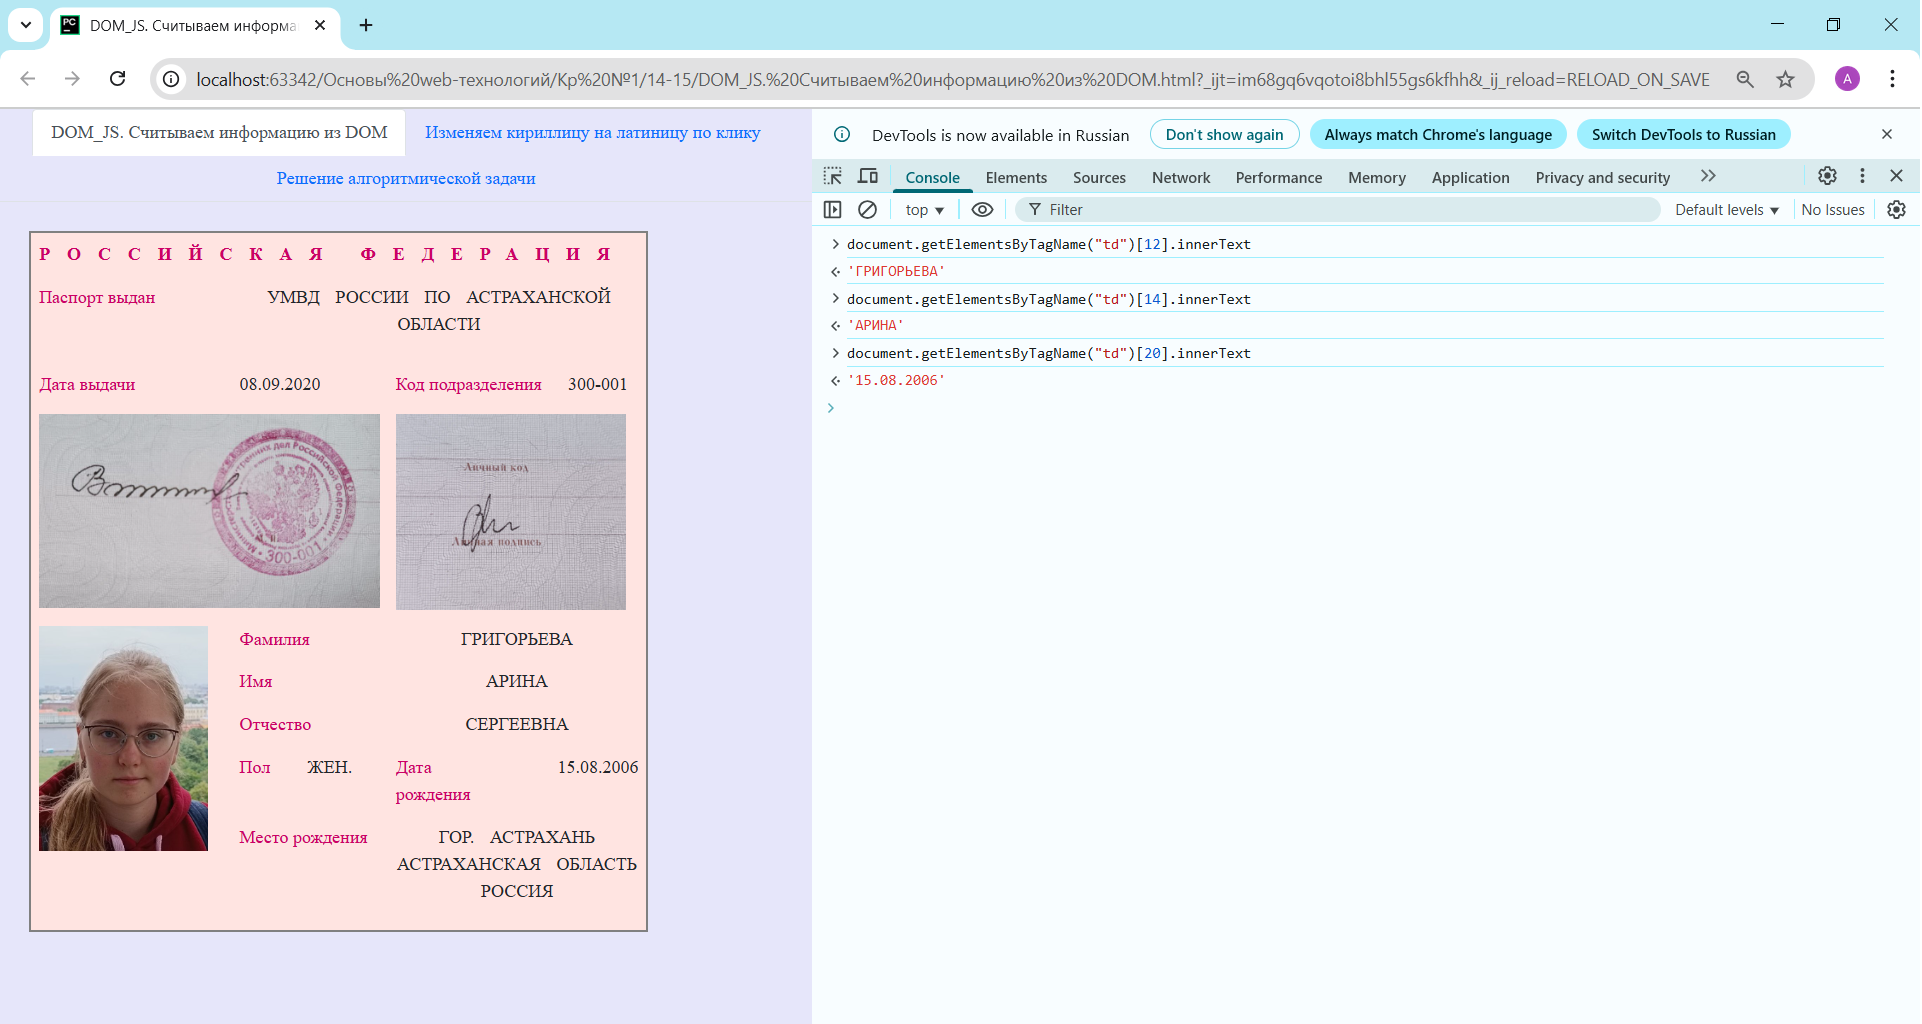Open DevTools settings gear icon
This screenshot has width=1922, height=1024.
(x=1827, y=176)
